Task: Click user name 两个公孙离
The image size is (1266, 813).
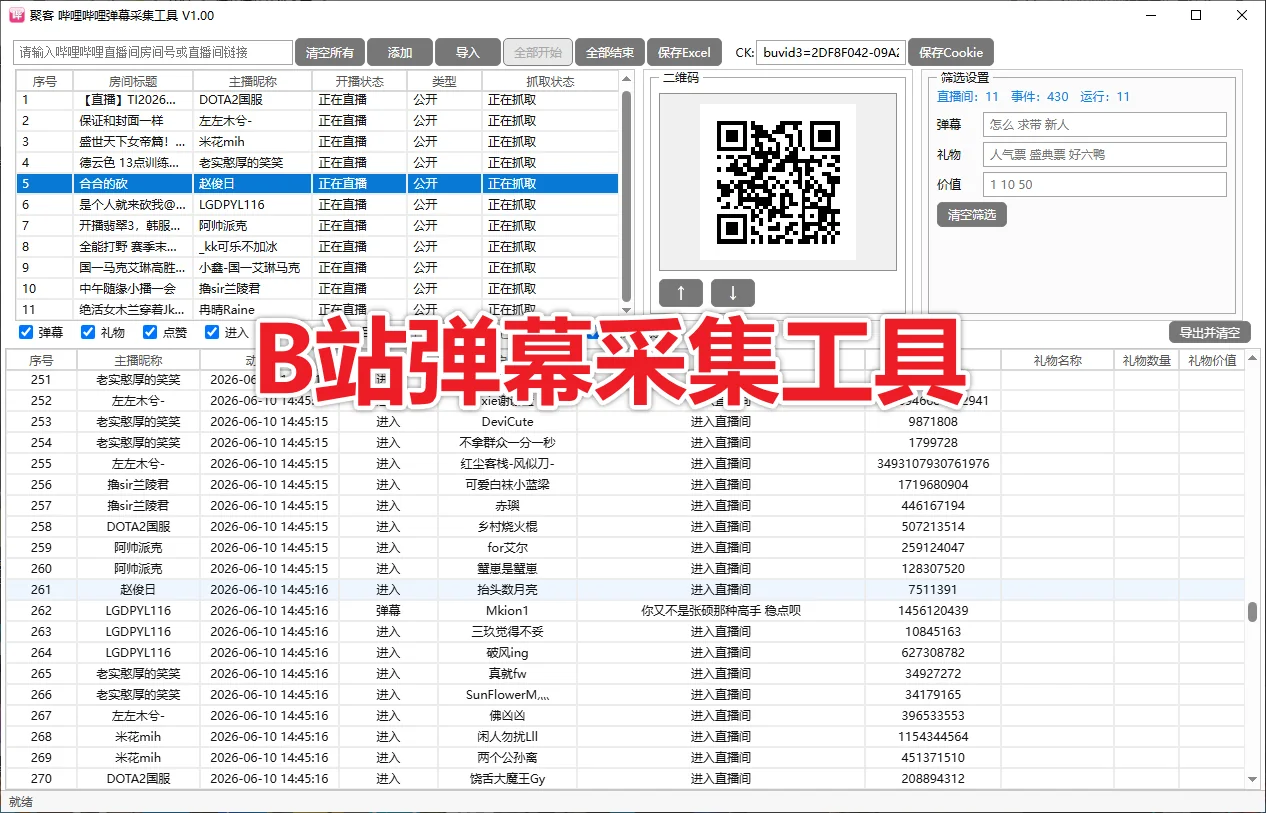Action: [507, 757]
